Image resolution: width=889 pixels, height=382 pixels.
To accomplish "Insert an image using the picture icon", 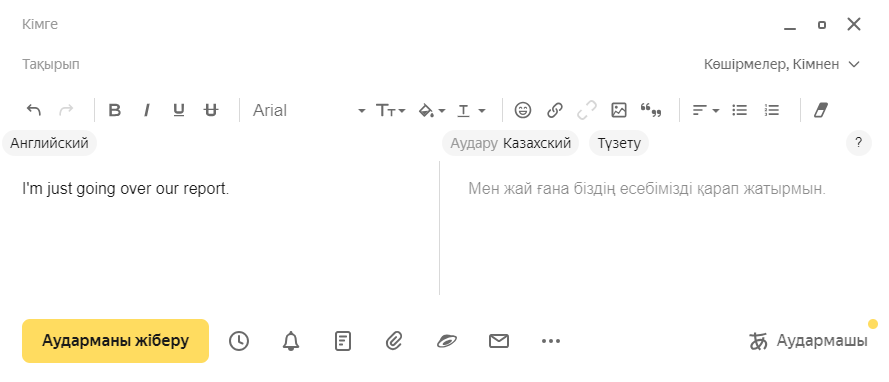I will 619,110.
